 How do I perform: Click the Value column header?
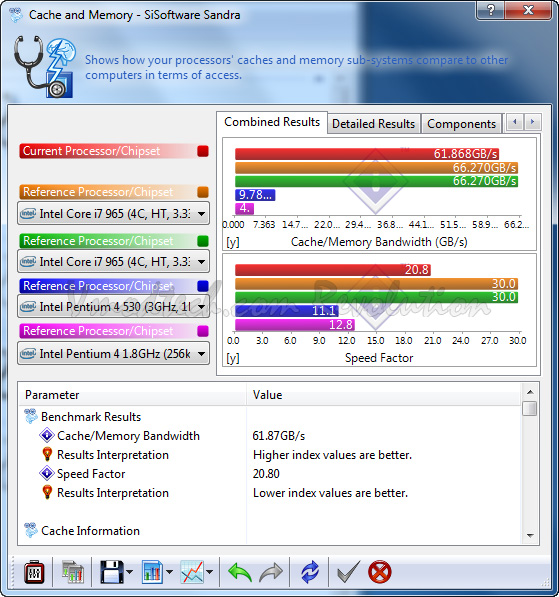coord(384,395)
